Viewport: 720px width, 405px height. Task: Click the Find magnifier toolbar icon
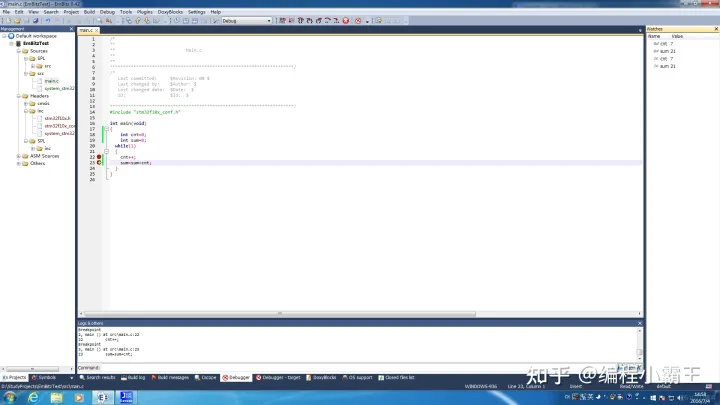coord(99,21)
